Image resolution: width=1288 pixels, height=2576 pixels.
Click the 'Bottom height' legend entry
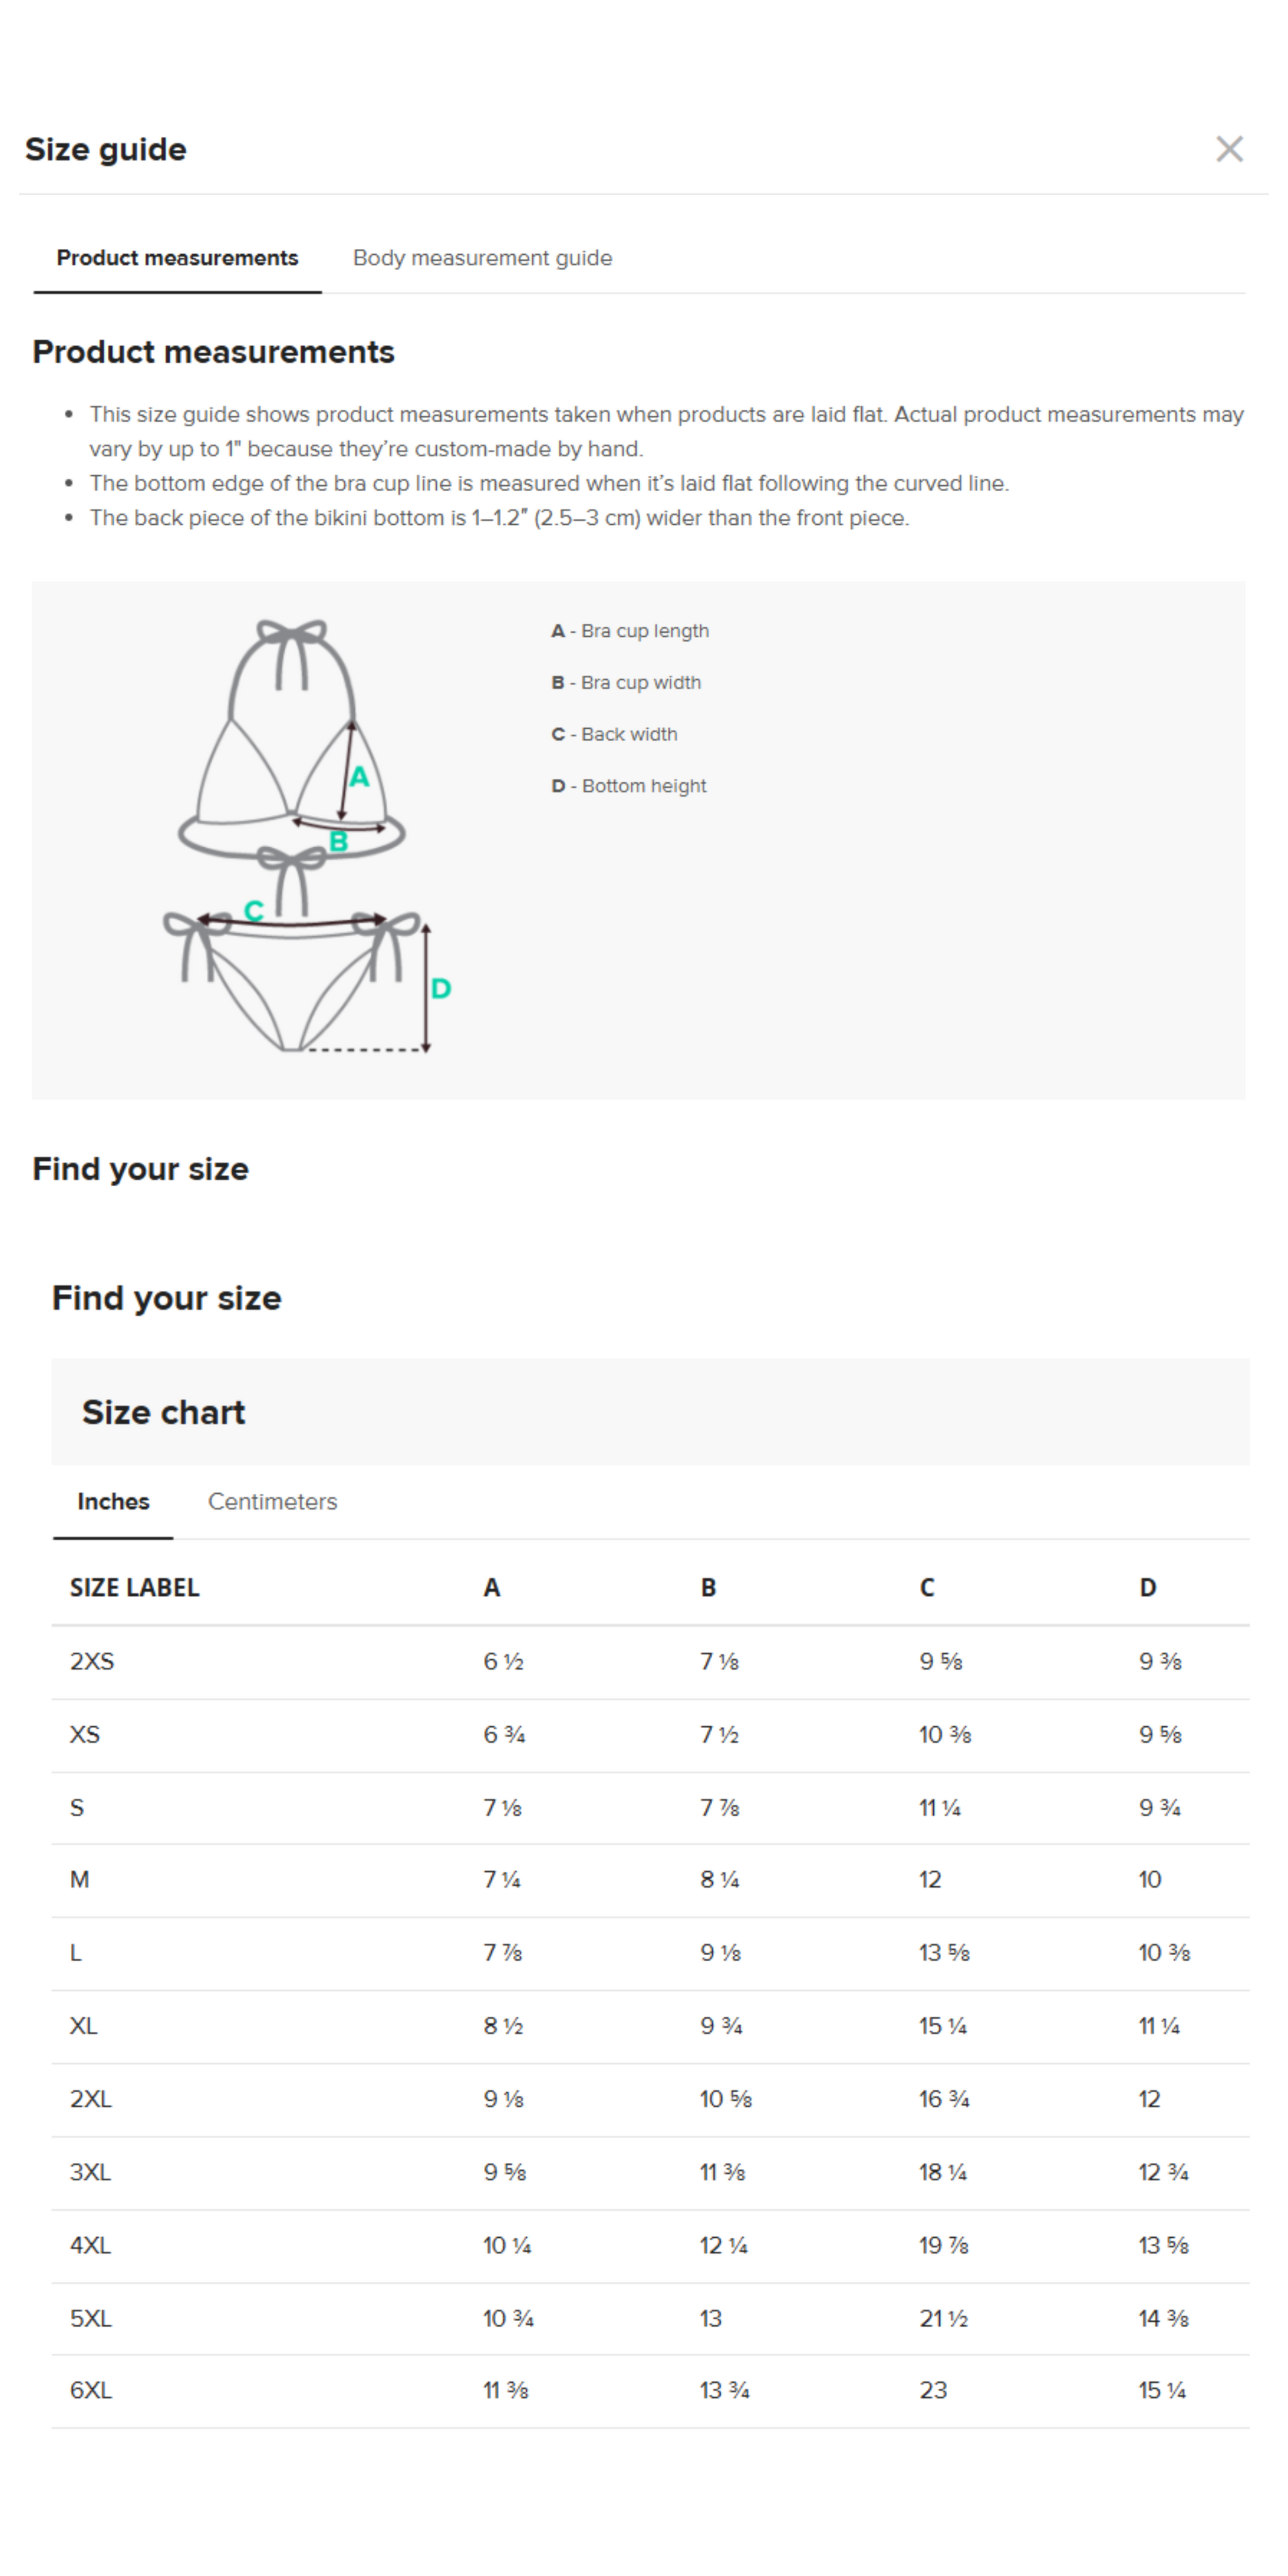coord(629,786)
